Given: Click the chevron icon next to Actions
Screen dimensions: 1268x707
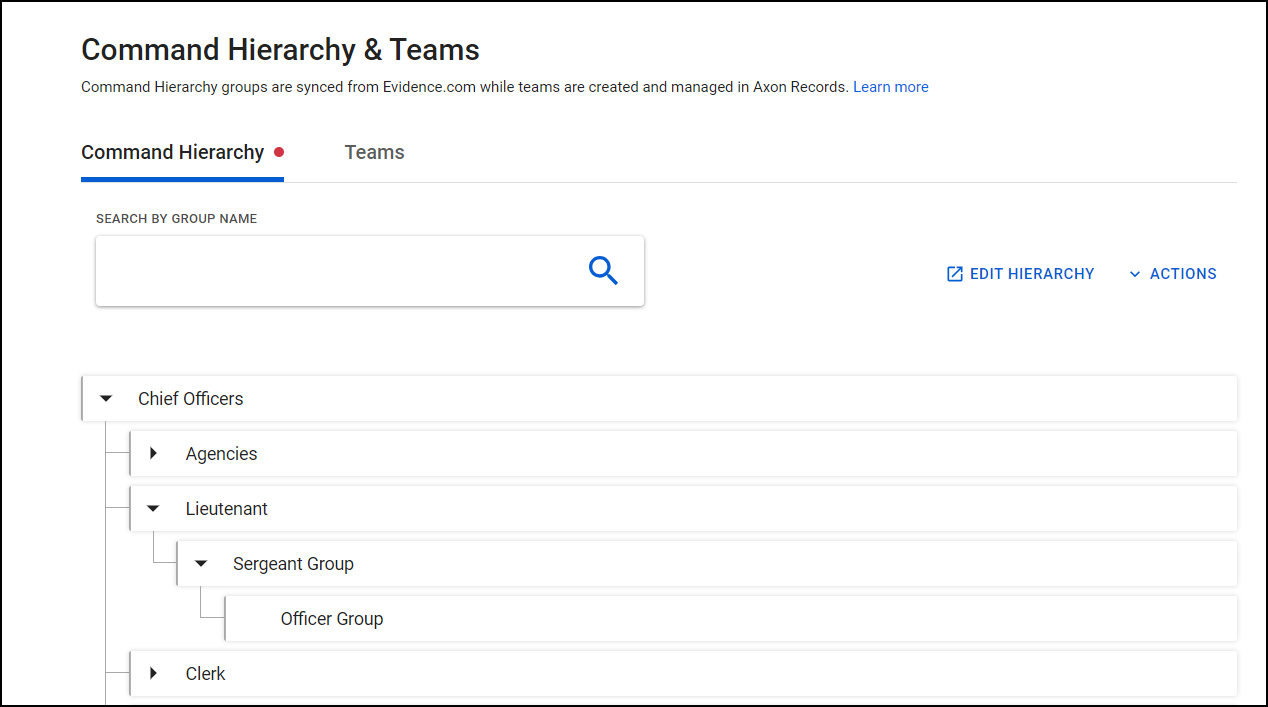Looking at the screenshot, I should (x=1134, y=274).
